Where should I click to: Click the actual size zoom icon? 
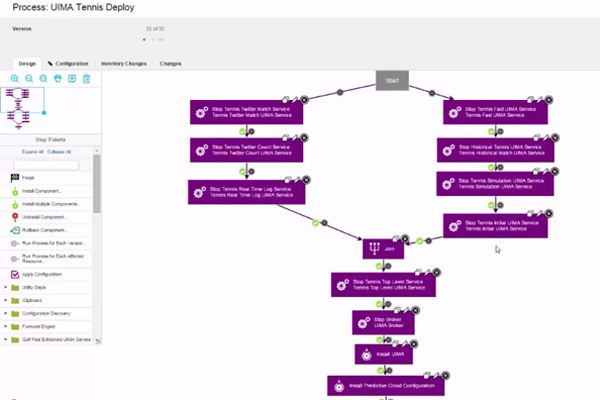(x=43, y=79)
